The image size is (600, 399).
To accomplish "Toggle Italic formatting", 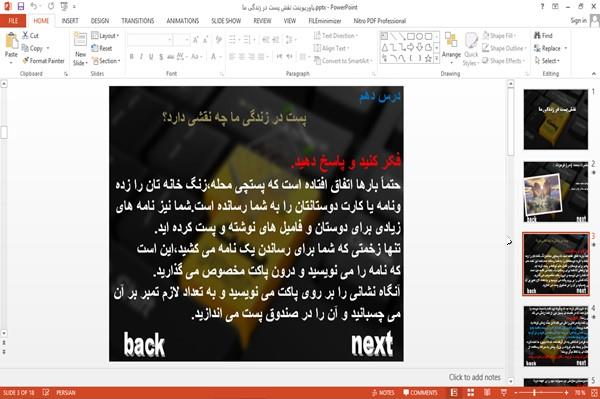I will tap(141, 57).
